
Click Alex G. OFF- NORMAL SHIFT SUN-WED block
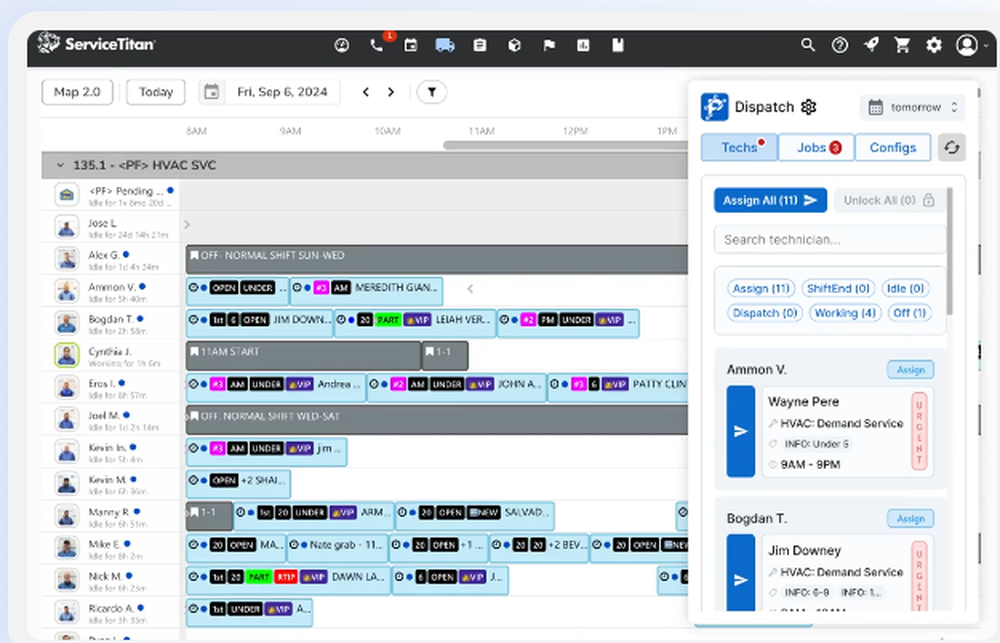click(x=437, y=259)
